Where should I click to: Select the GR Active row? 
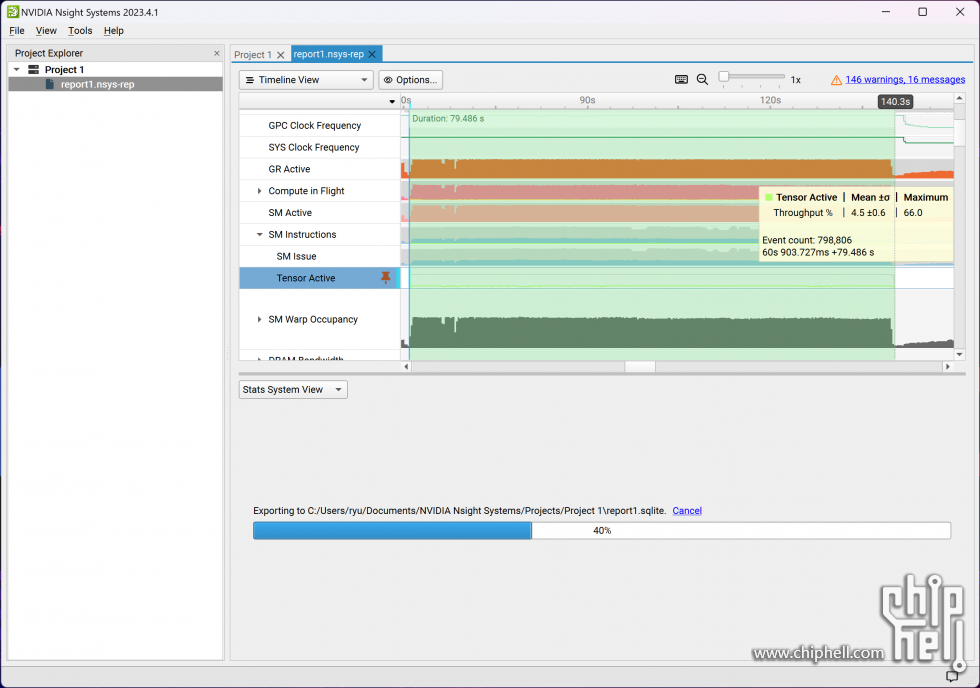click(x=319, y=169)
